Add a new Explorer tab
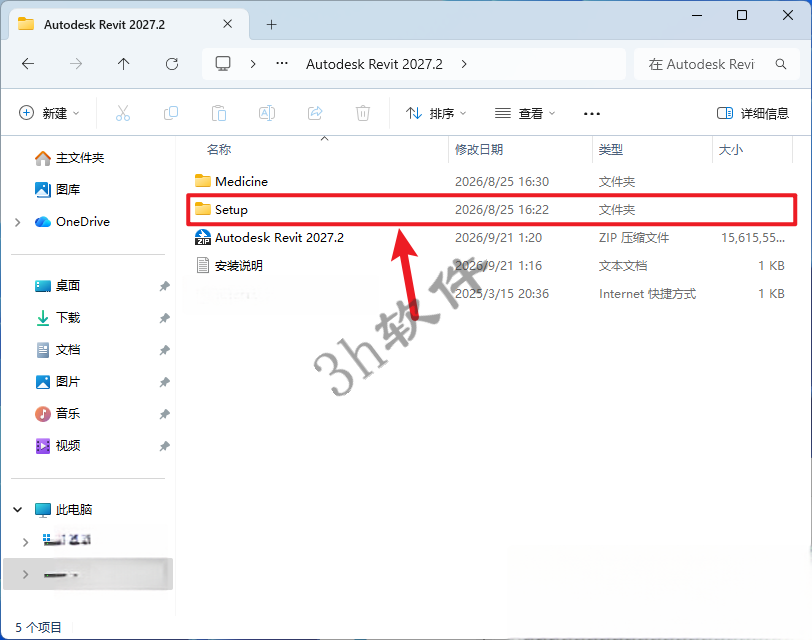The height and width of the screenshot is (640, 812). coord(271,24)
